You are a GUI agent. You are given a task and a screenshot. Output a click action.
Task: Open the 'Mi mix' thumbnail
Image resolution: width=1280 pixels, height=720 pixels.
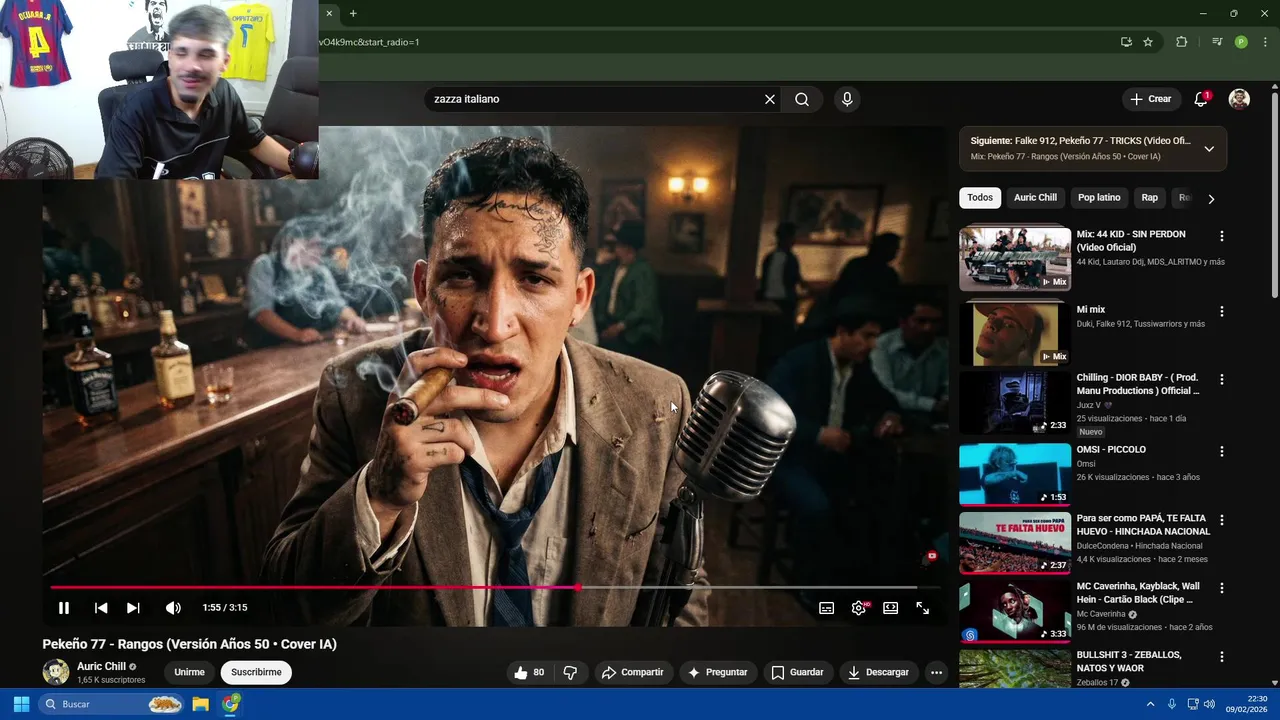[1015, 333]
